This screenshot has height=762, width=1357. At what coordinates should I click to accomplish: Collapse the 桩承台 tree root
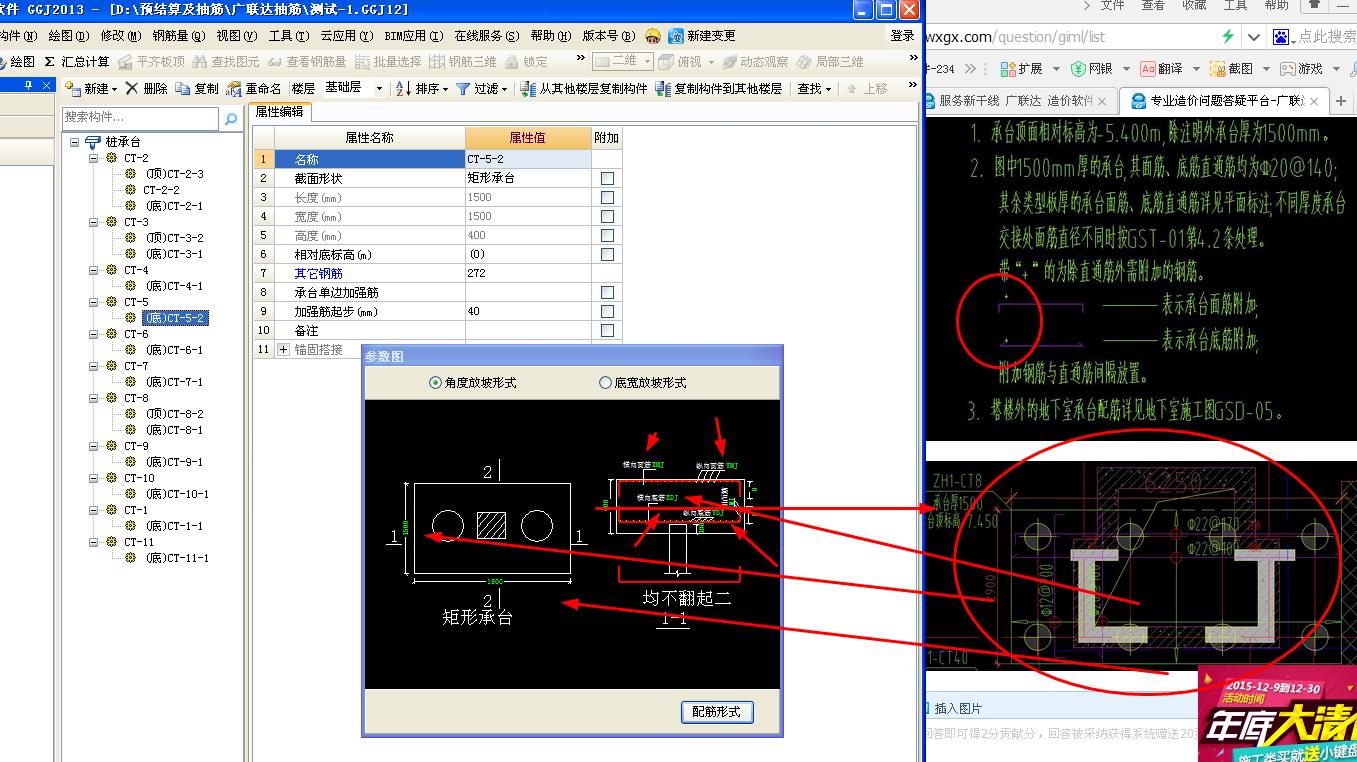coord(74,142)
